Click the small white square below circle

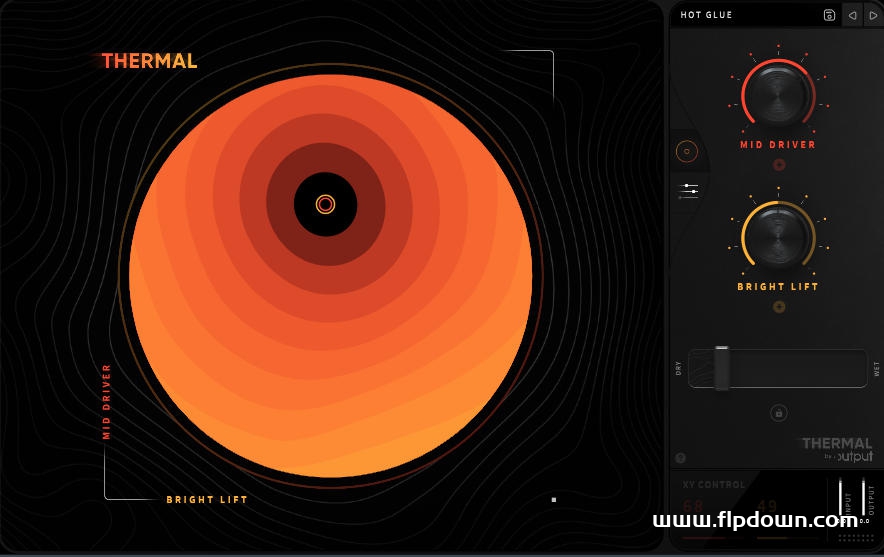point(554,499)
